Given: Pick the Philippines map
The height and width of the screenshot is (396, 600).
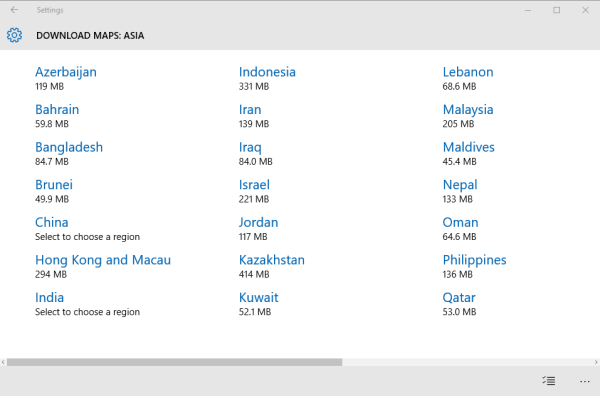Looking at the screenshot, I should 474,266.
